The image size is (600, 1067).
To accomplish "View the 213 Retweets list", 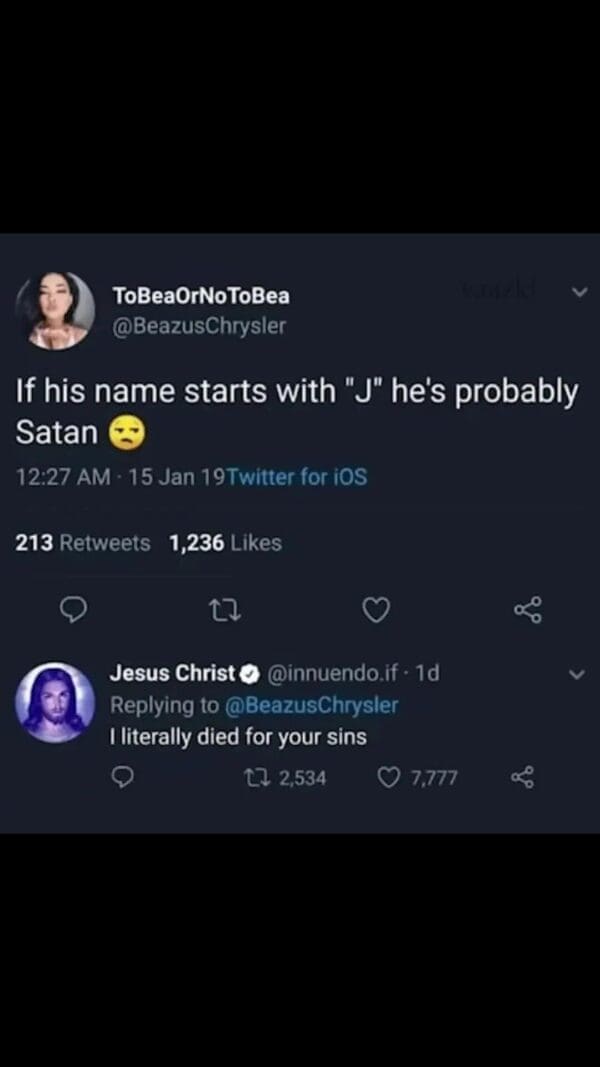I will [83, 543].
